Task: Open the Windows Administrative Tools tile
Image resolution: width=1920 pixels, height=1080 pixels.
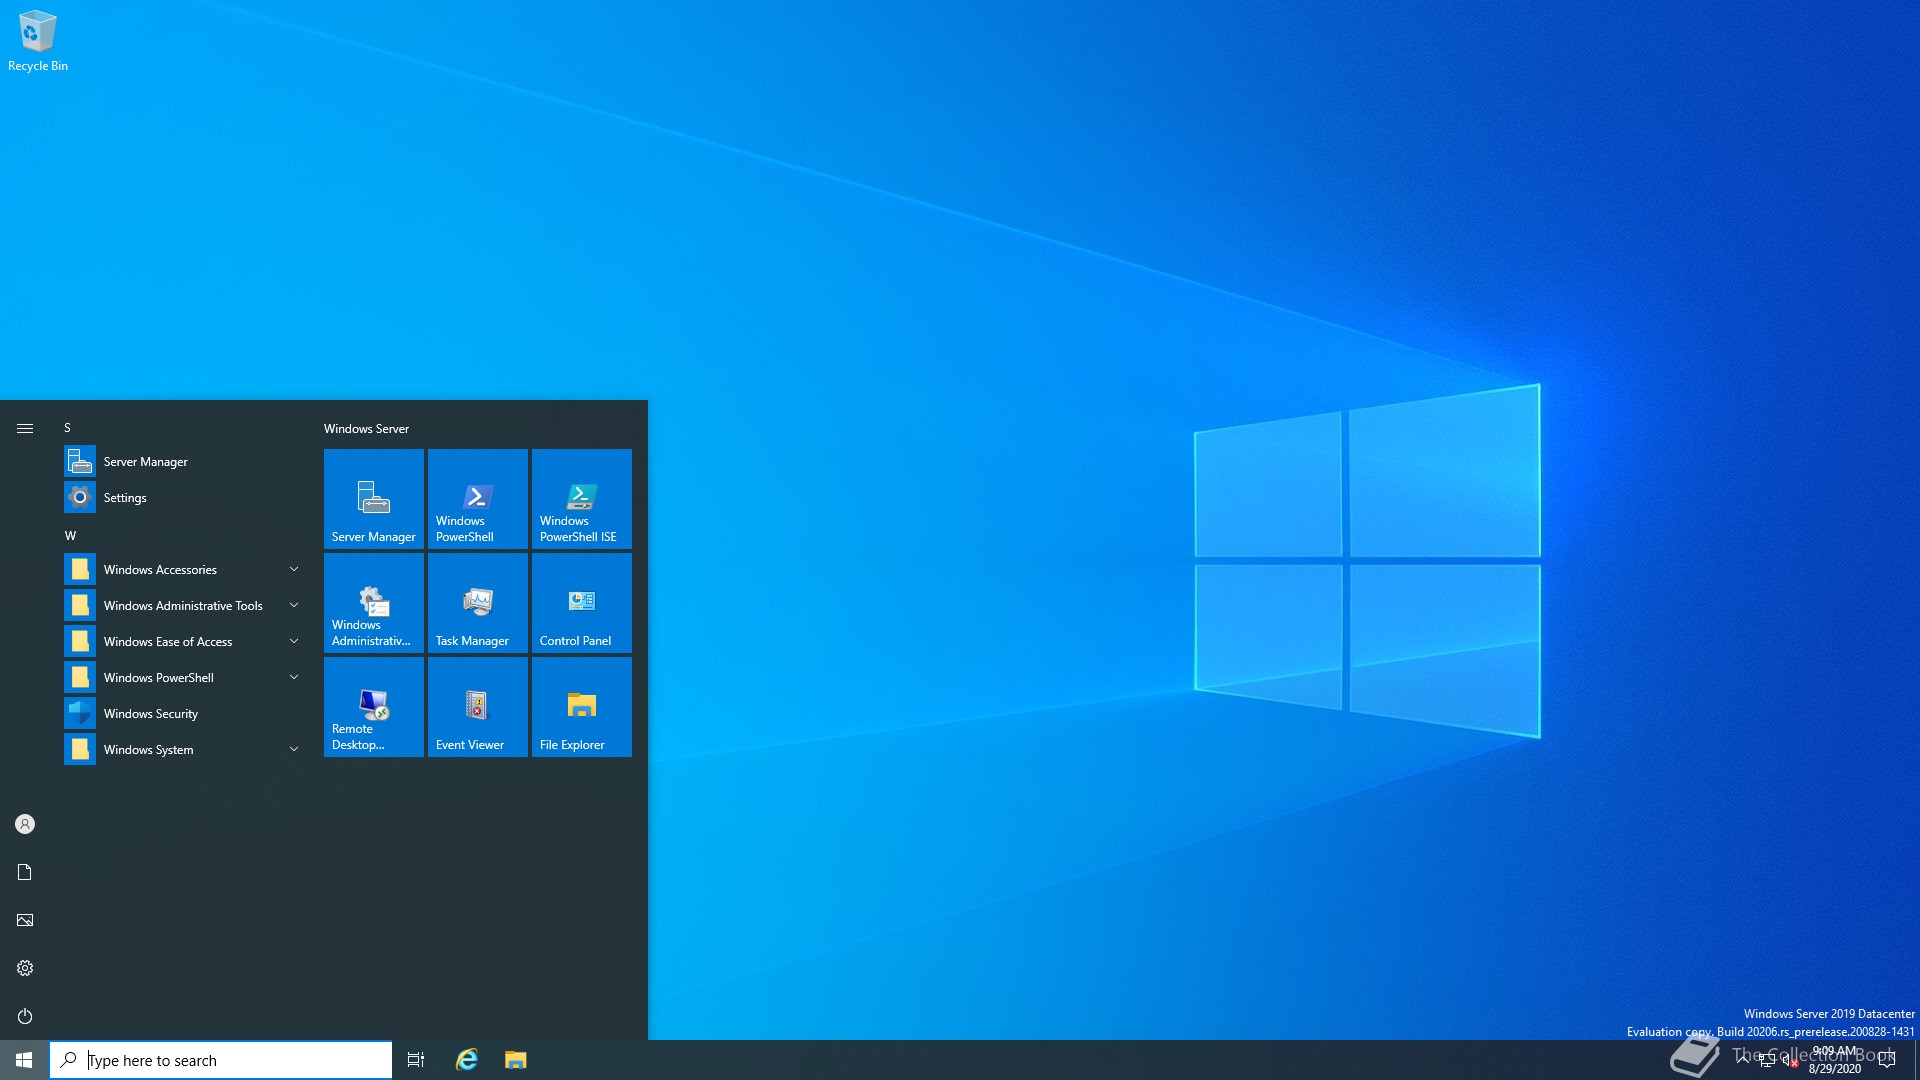Action: click(373, 602)
